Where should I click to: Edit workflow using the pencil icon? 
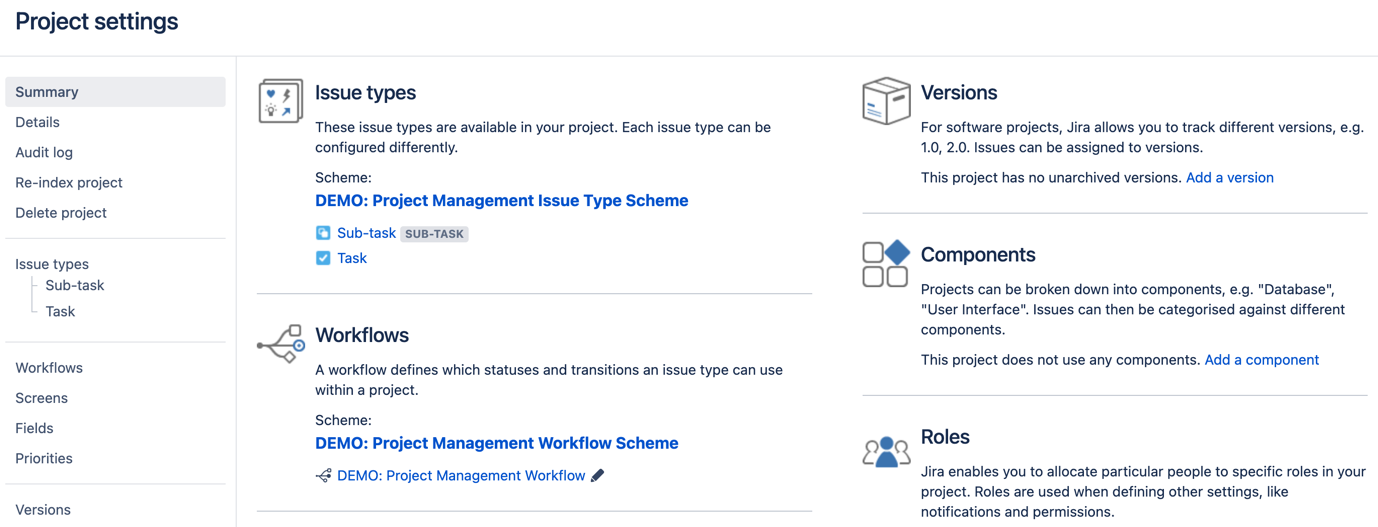pos(597,476)
